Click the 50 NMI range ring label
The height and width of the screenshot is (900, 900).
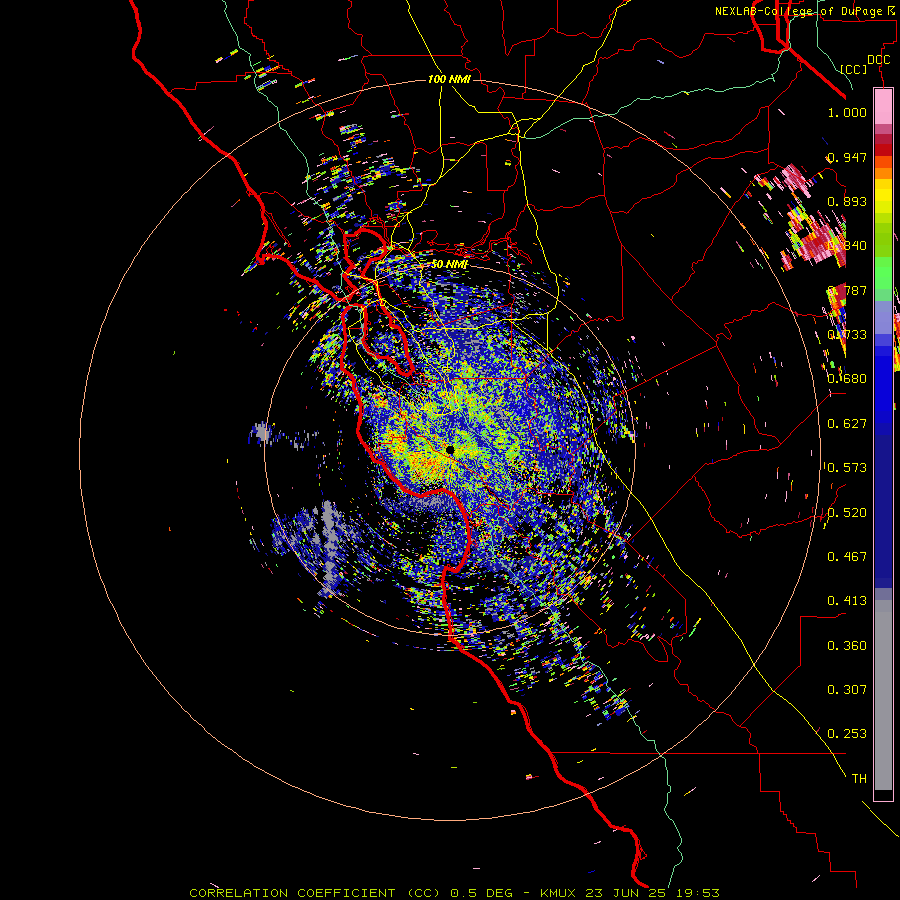pos(449,264)
